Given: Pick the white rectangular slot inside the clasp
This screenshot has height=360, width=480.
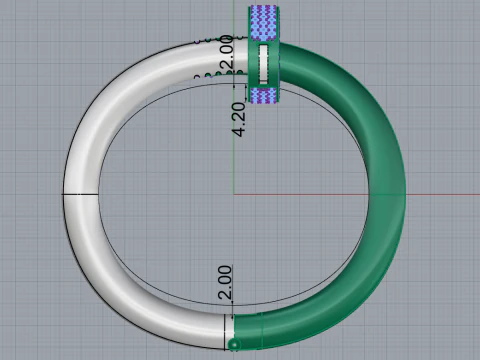Looking at the screenshot, I should click(x=264, y=64).
